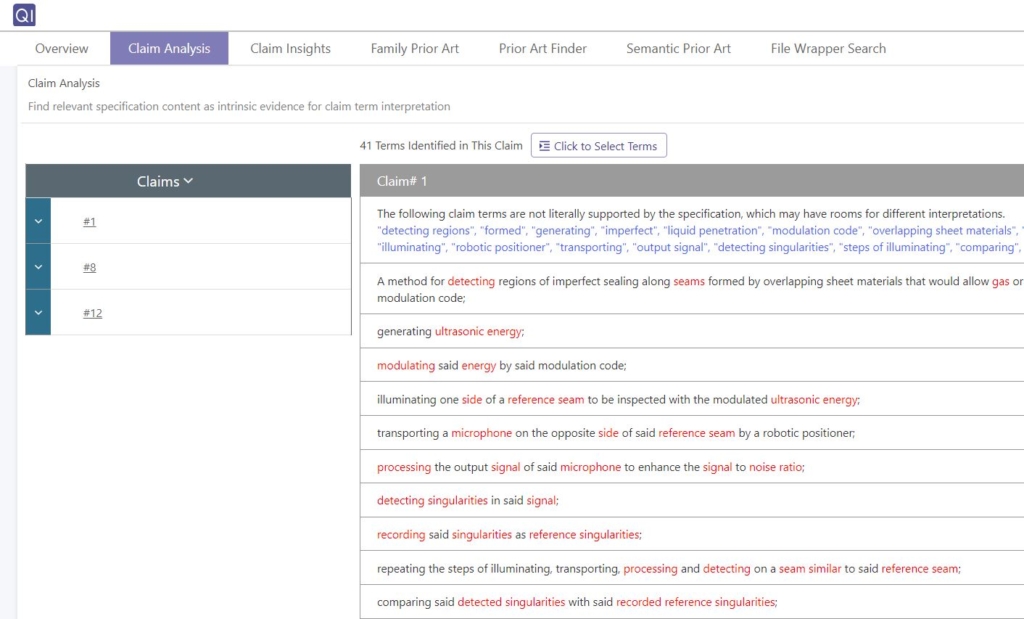Open the Claim Insights tab

pyautogui.click(x=290, y=47)
